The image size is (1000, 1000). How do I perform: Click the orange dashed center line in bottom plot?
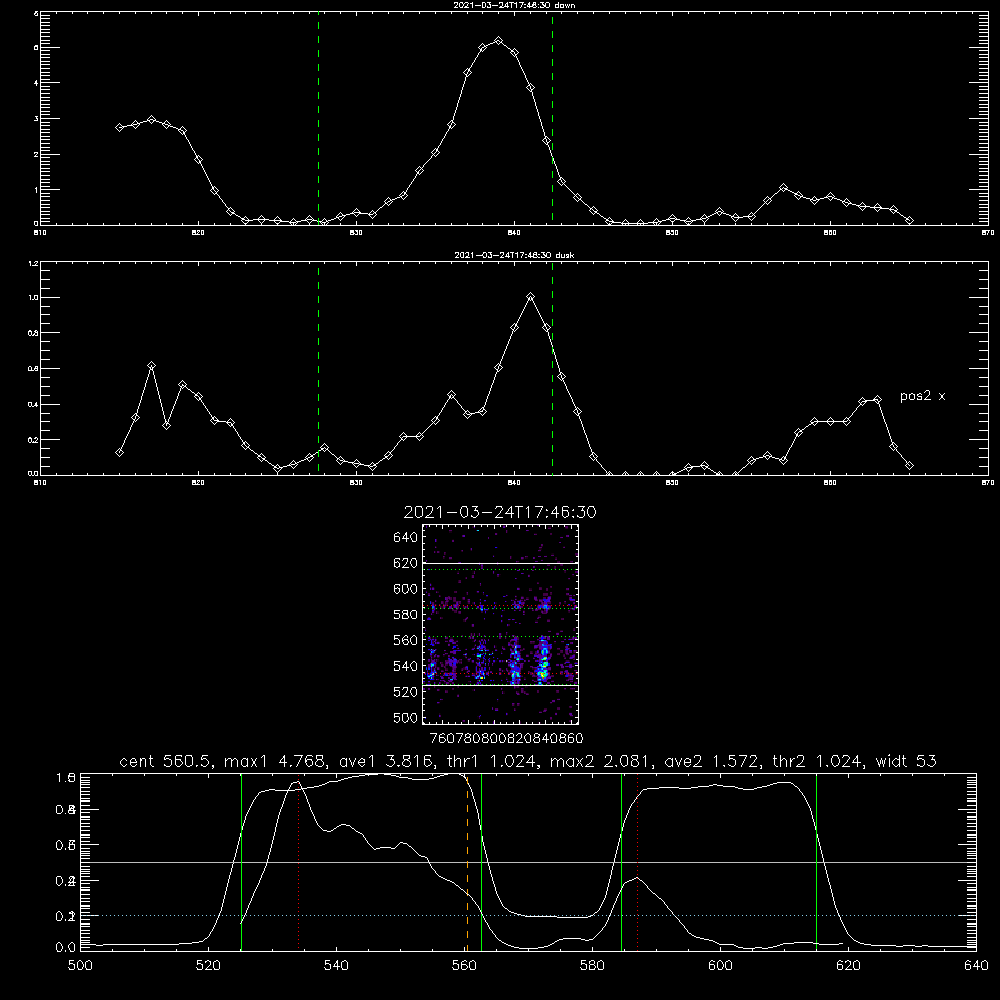click(x=467, y=862)
